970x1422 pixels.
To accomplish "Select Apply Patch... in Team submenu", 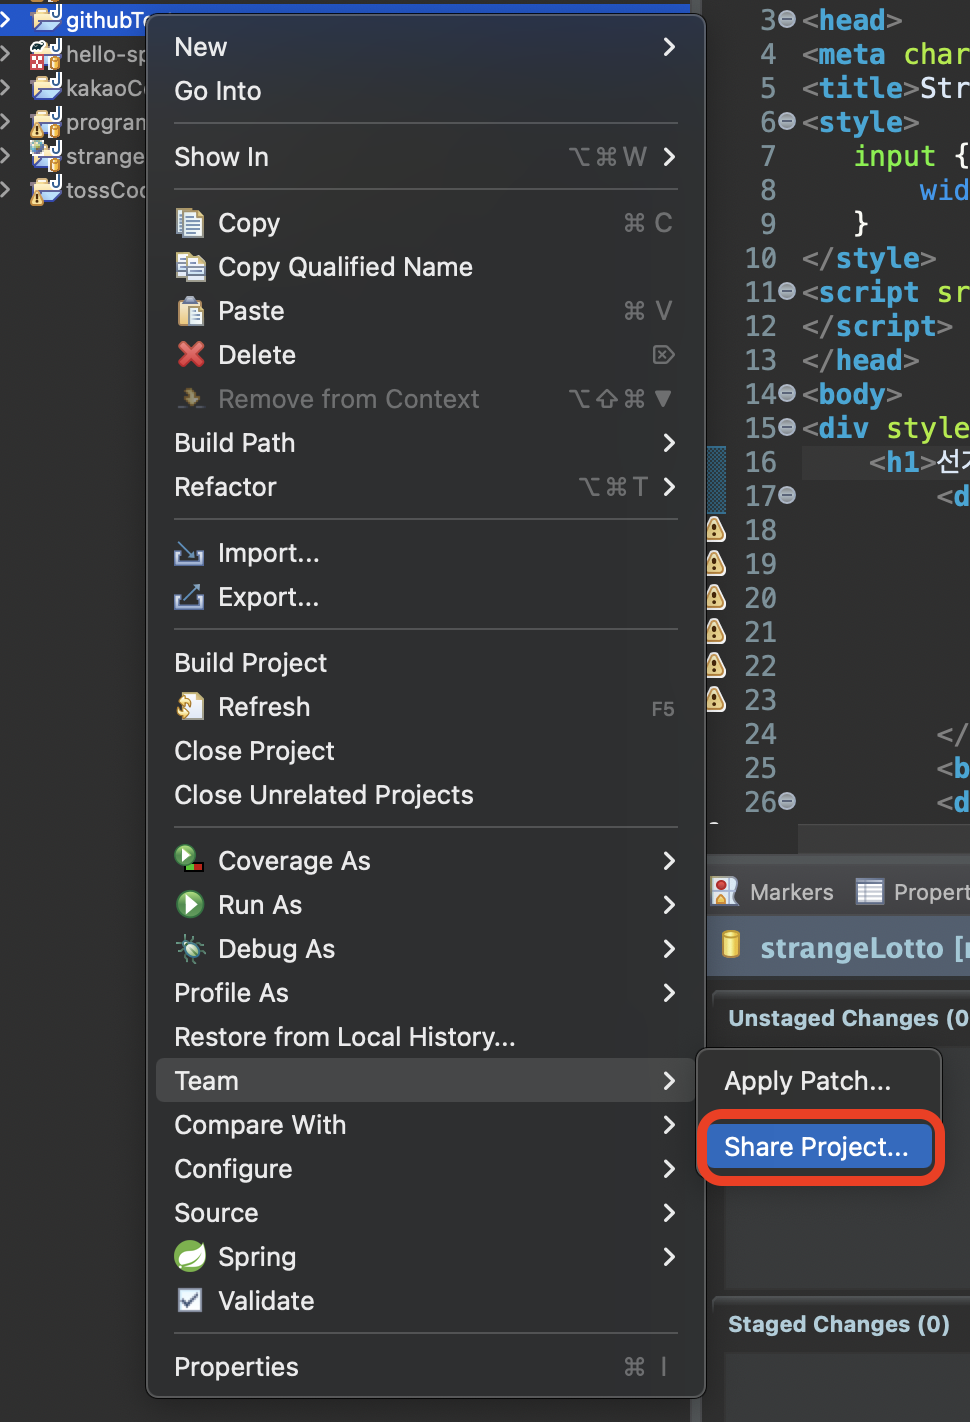I will (x=820, y=1081).
